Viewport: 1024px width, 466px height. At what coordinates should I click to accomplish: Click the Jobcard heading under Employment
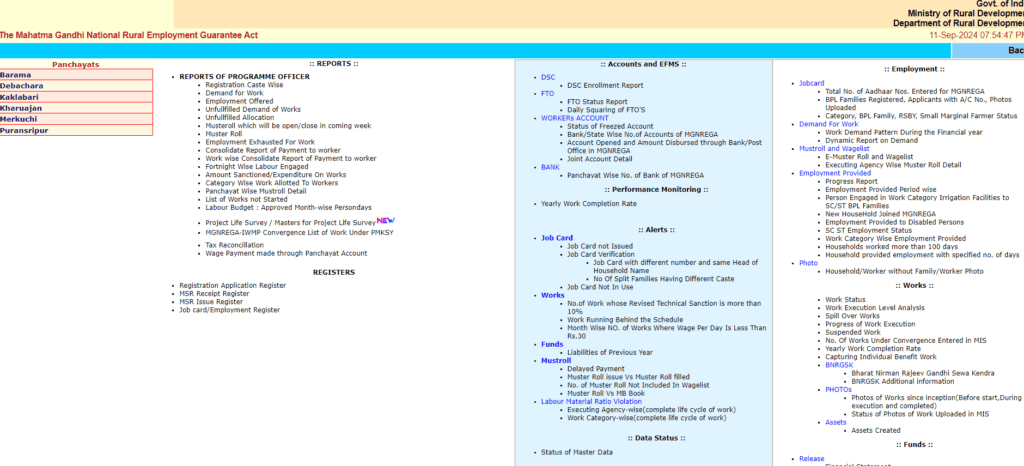click(812, 84)
